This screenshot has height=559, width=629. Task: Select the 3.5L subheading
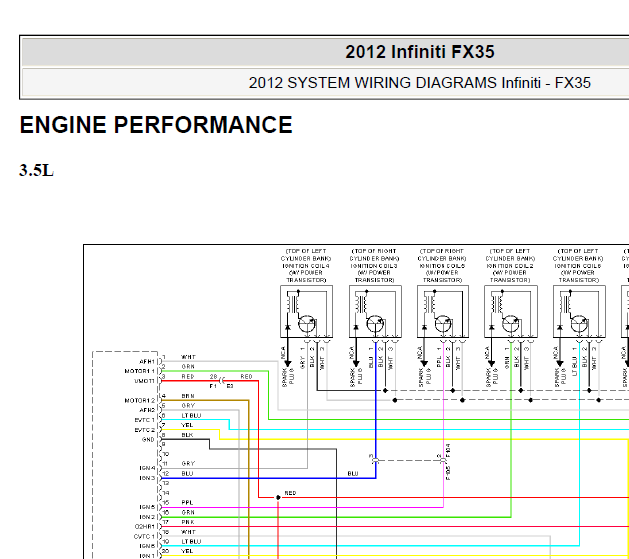pos(36,170)
